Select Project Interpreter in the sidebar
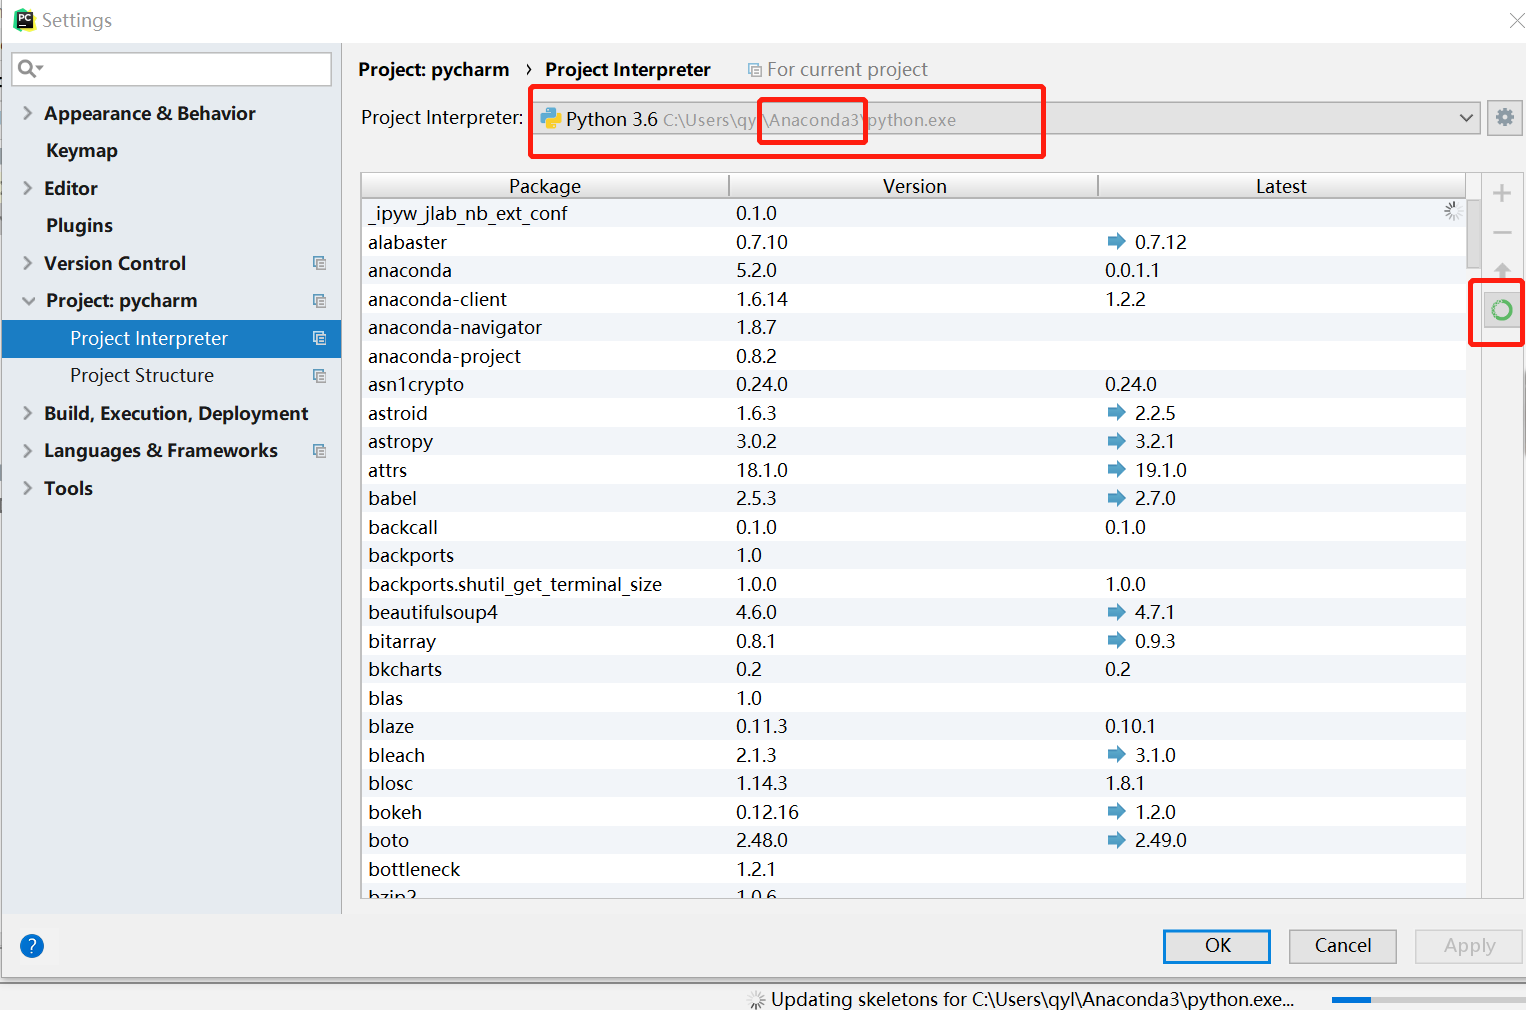Image resolution: width=1526 pixels, height=1010 pixels. [x=172, y=338]
